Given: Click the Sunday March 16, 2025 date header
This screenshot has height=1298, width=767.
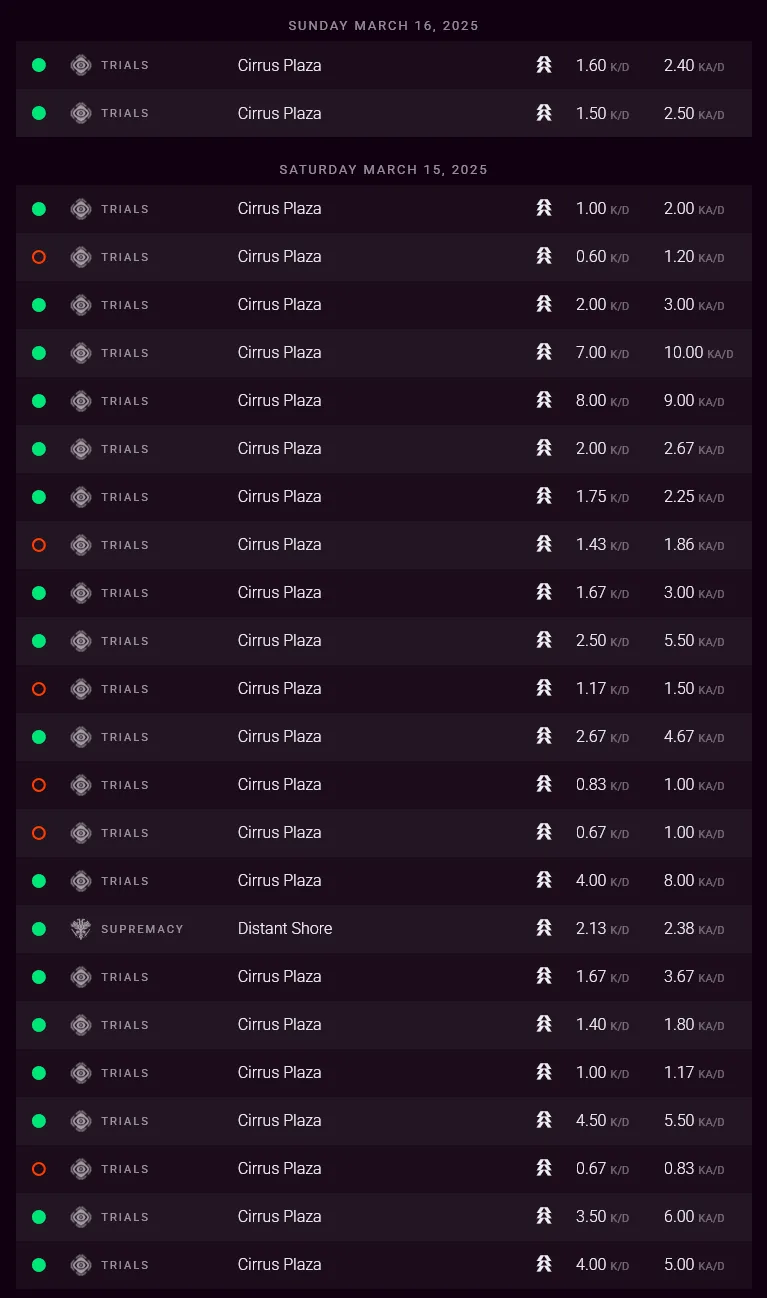Looking at the screenshot, I should coord(383,26).
